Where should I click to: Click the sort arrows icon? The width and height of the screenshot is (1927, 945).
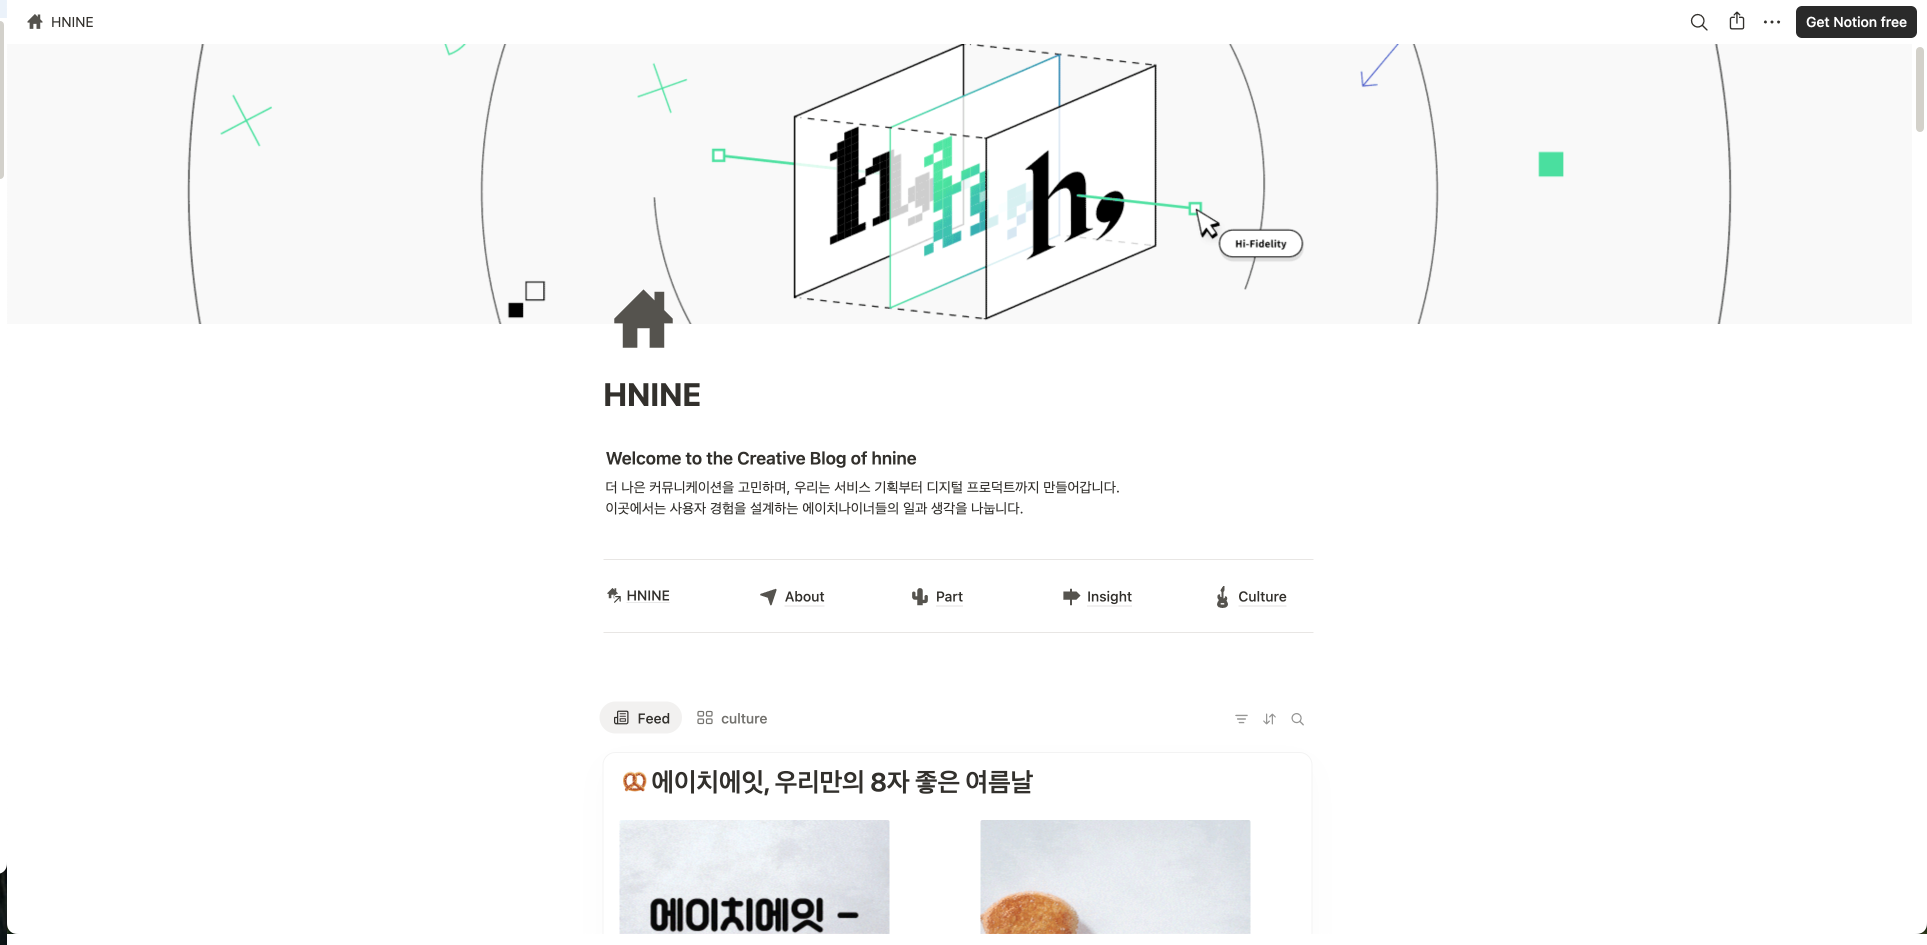pyautogui.click(x=1269, y=719)
